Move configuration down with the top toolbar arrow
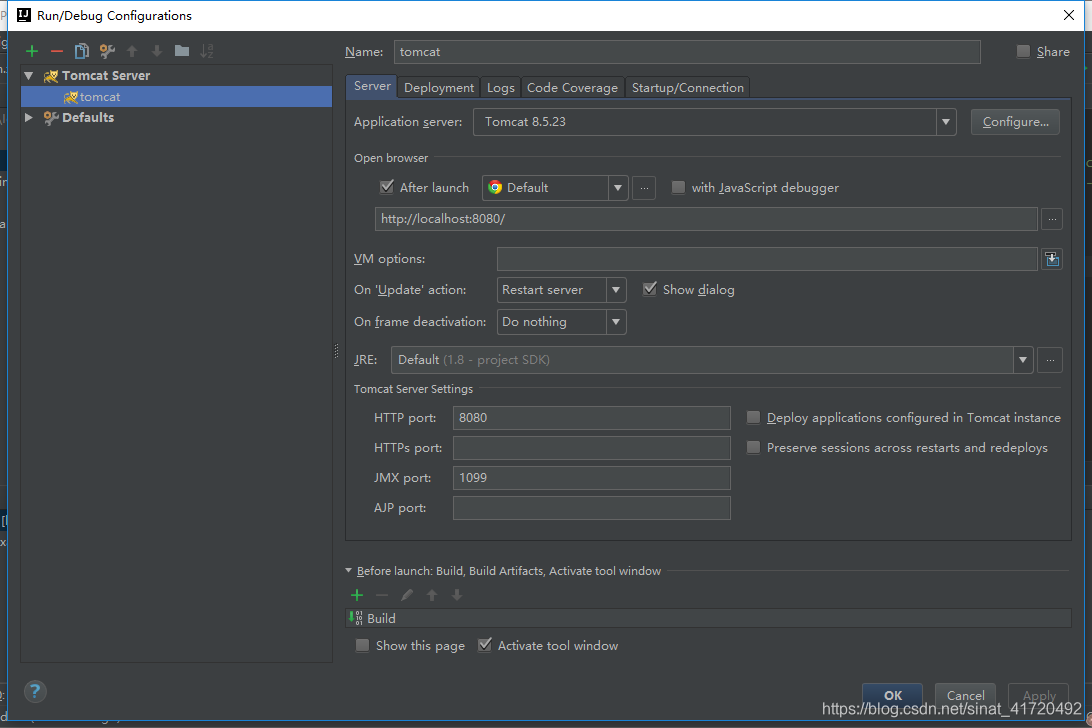1092x728 pixels. point(157,51)
